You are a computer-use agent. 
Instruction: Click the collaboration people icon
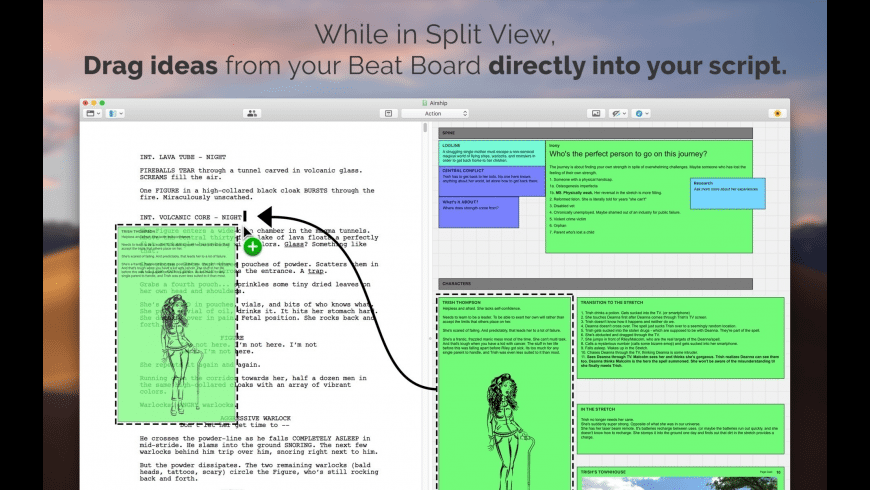click(252, 113)
